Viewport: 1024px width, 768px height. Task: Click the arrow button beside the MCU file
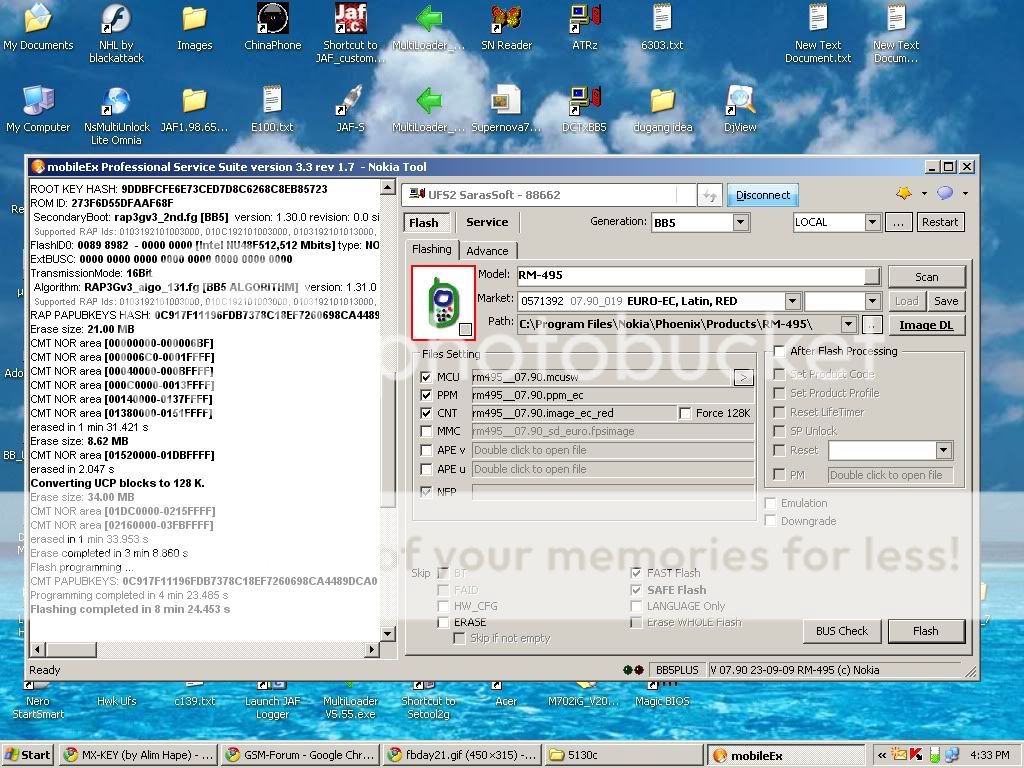coord(743,377)
